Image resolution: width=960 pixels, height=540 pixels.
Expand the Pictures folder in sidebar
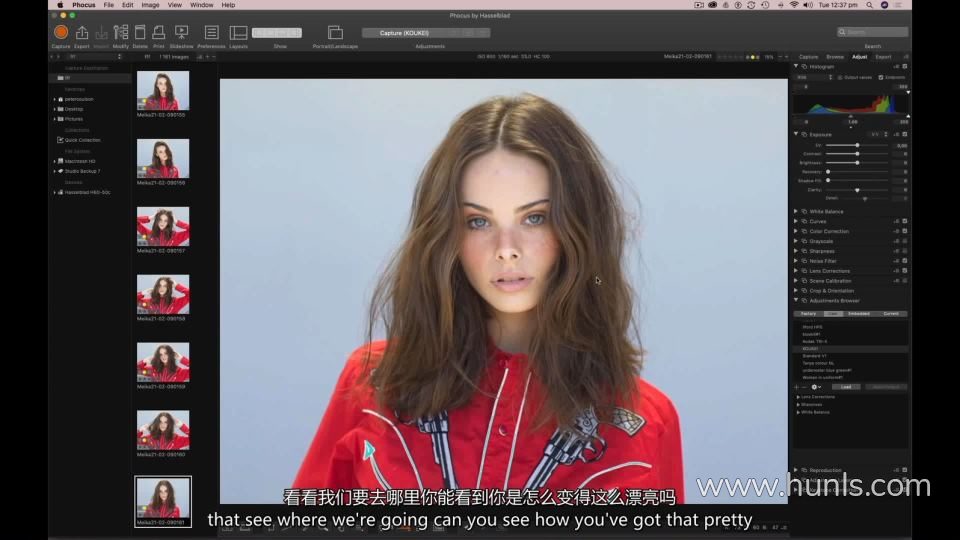pyautogui.click(x=54, y=119)
